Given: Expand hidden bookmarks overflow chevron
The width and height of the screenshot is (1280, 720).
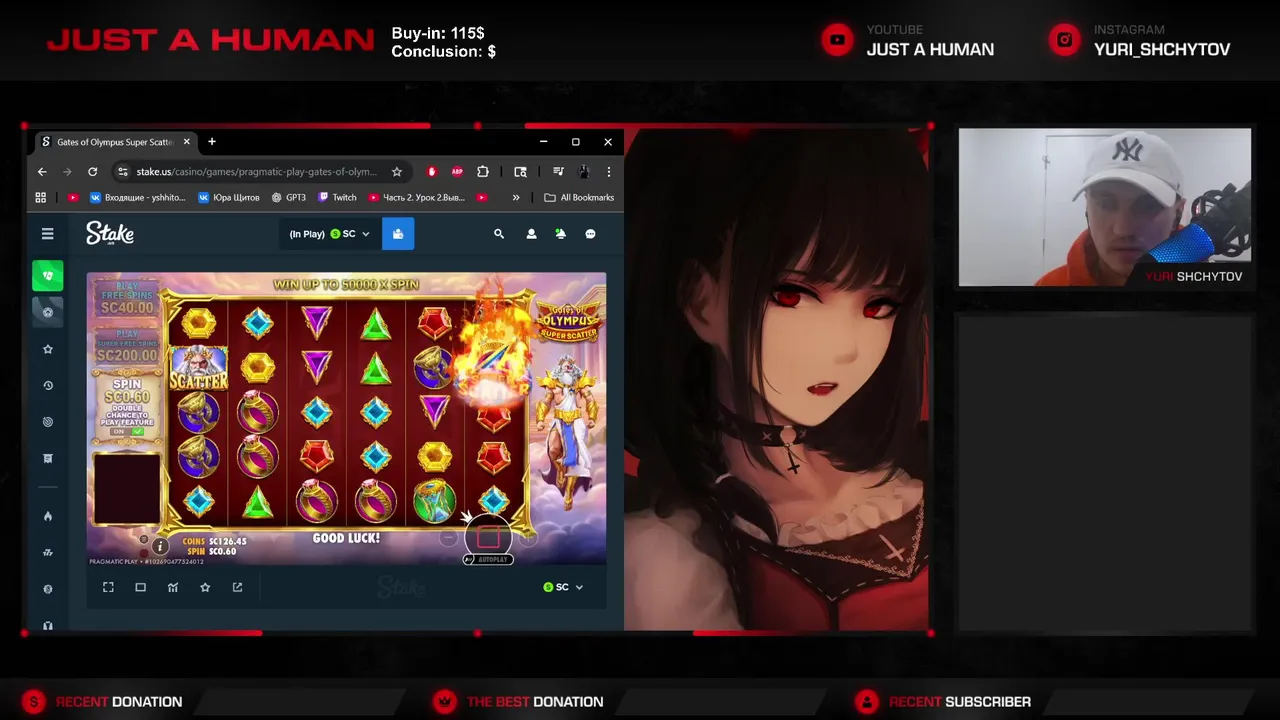Looking at the screenshot, I should click(x=516, y=198).
